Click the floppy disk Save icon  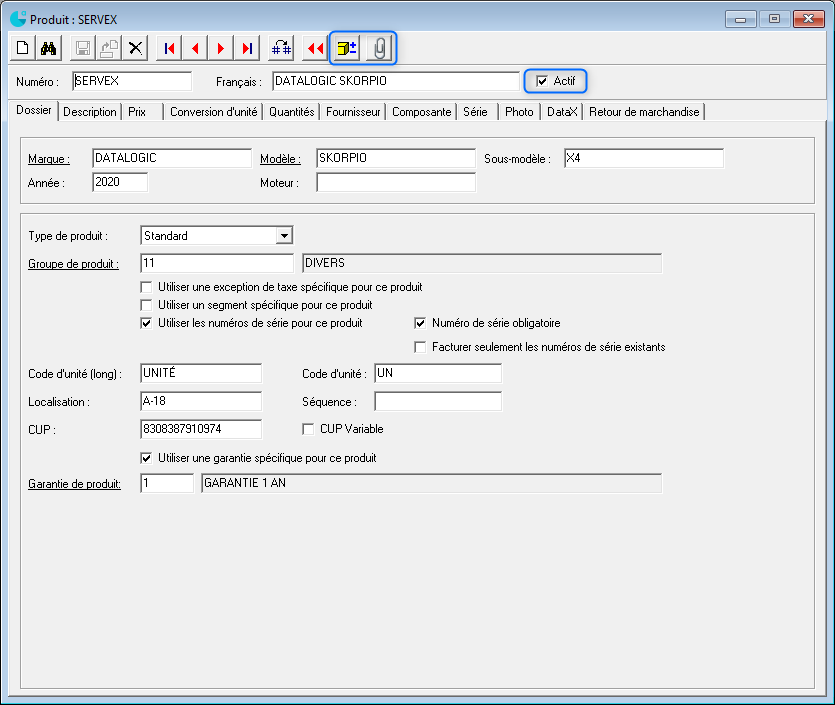tap(83, 48)
